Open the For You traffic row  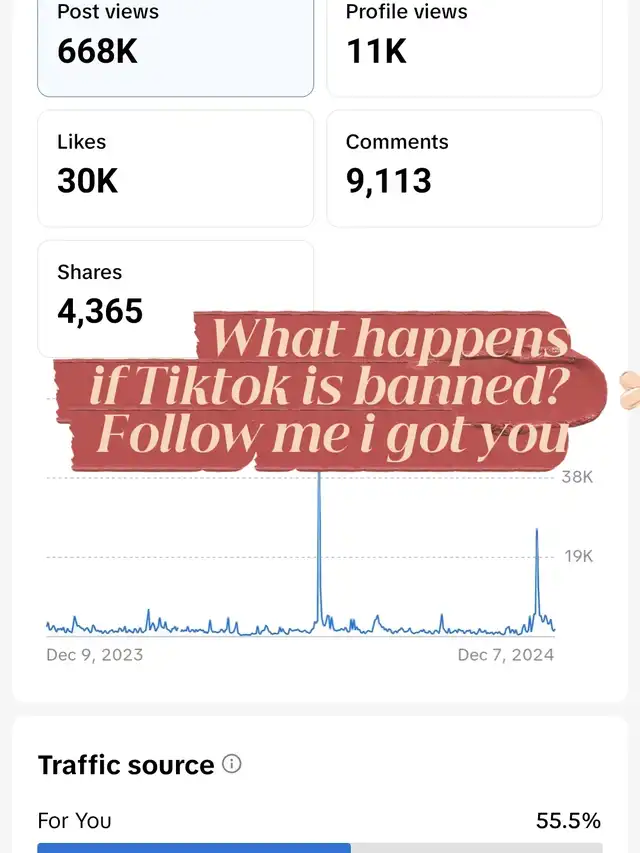pos(319,820)
